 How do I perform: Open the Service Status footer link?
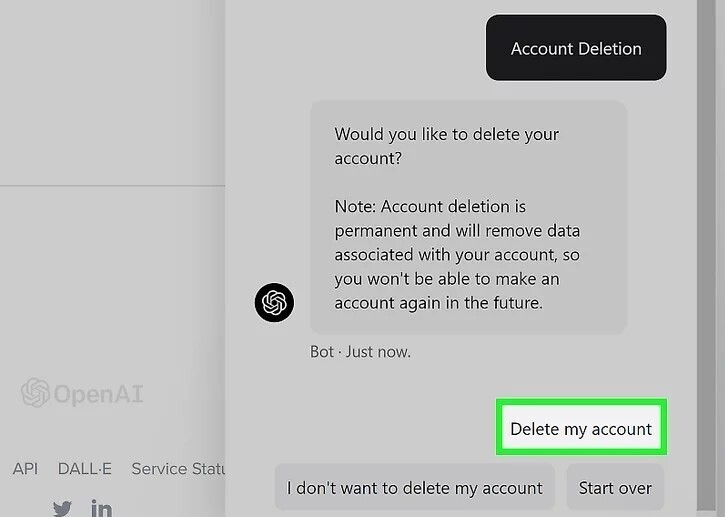178,468
